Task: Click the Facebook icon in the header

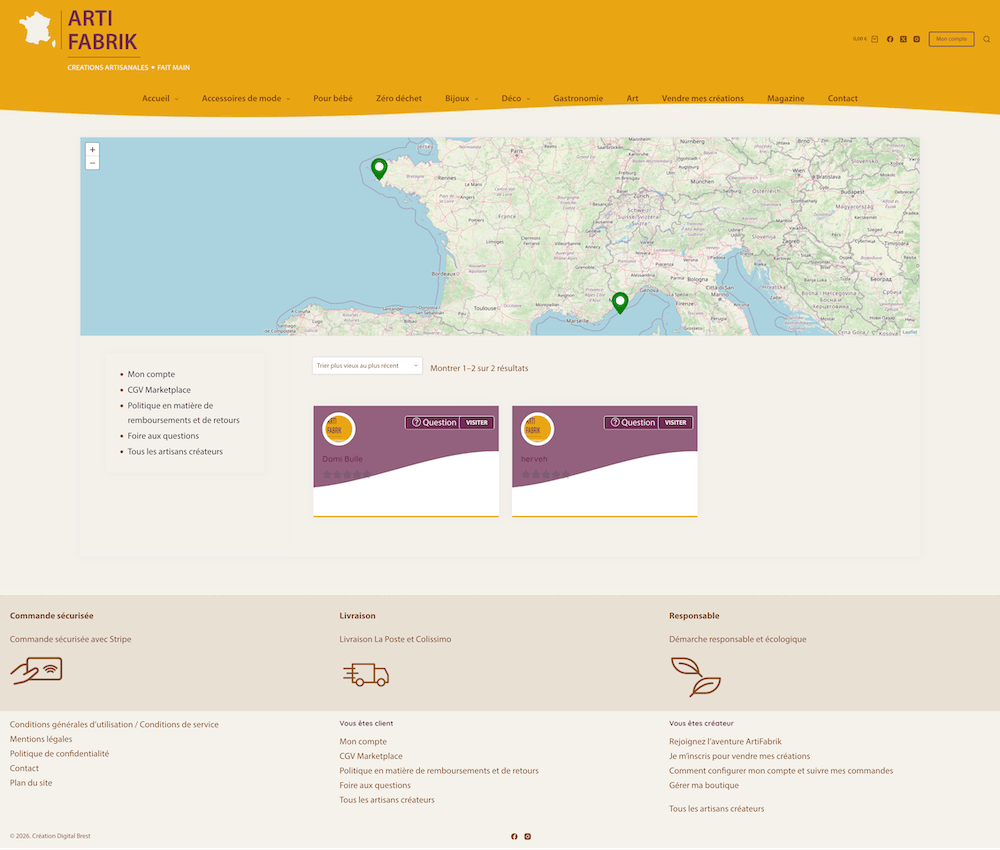Action: pyautogui.click(x=890, y=39)
